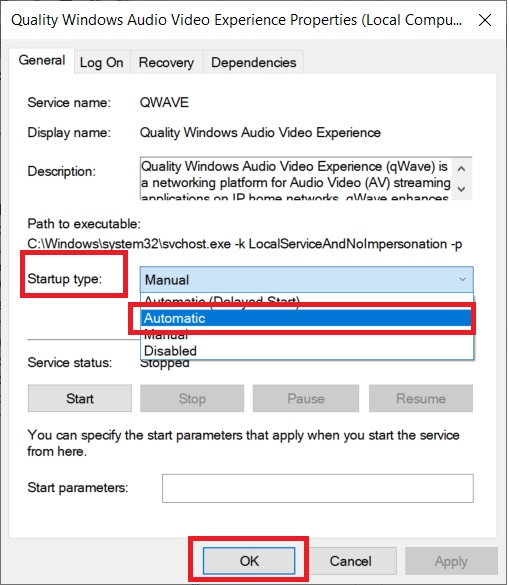Click the Startup type label
This screenshot has width=509, height=585.
[x=65, y=279]
